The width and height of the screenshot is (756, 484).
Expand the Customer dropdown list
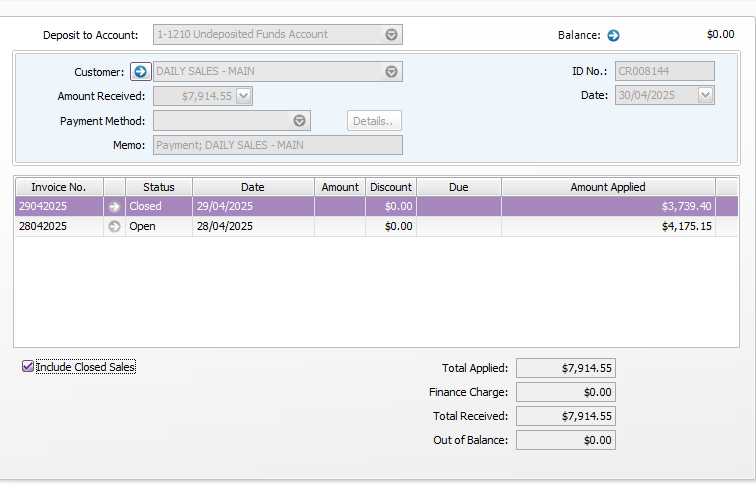[392, 72]
